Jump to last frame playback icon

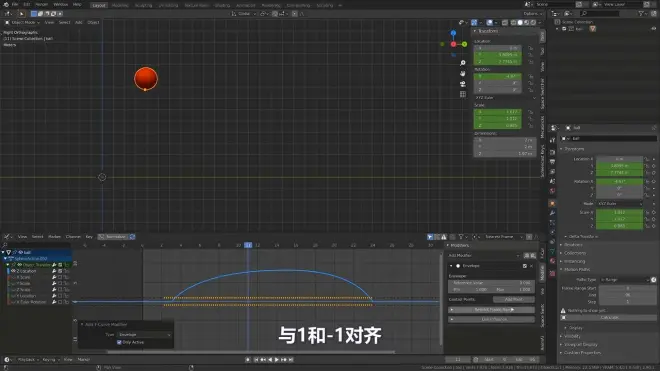[x=290, y=360]
